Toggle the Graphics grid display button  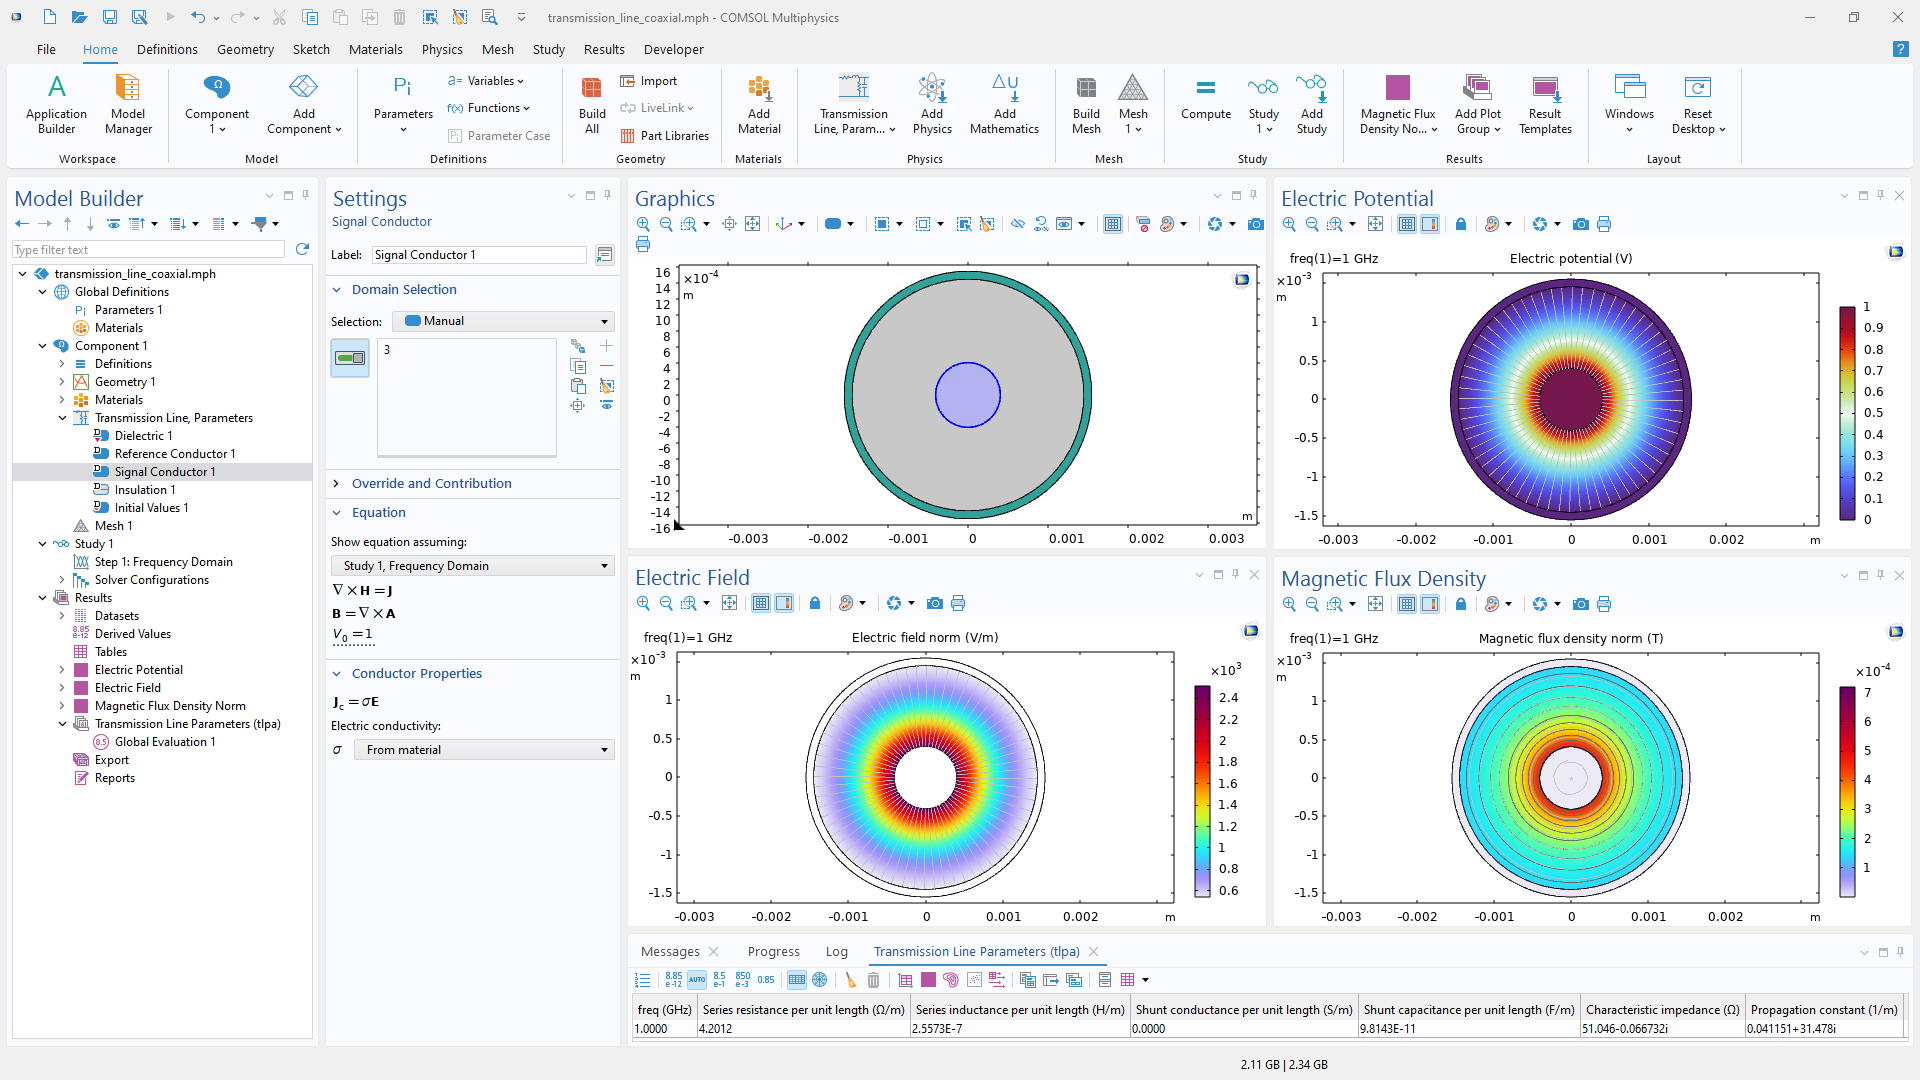point(1112,224)
